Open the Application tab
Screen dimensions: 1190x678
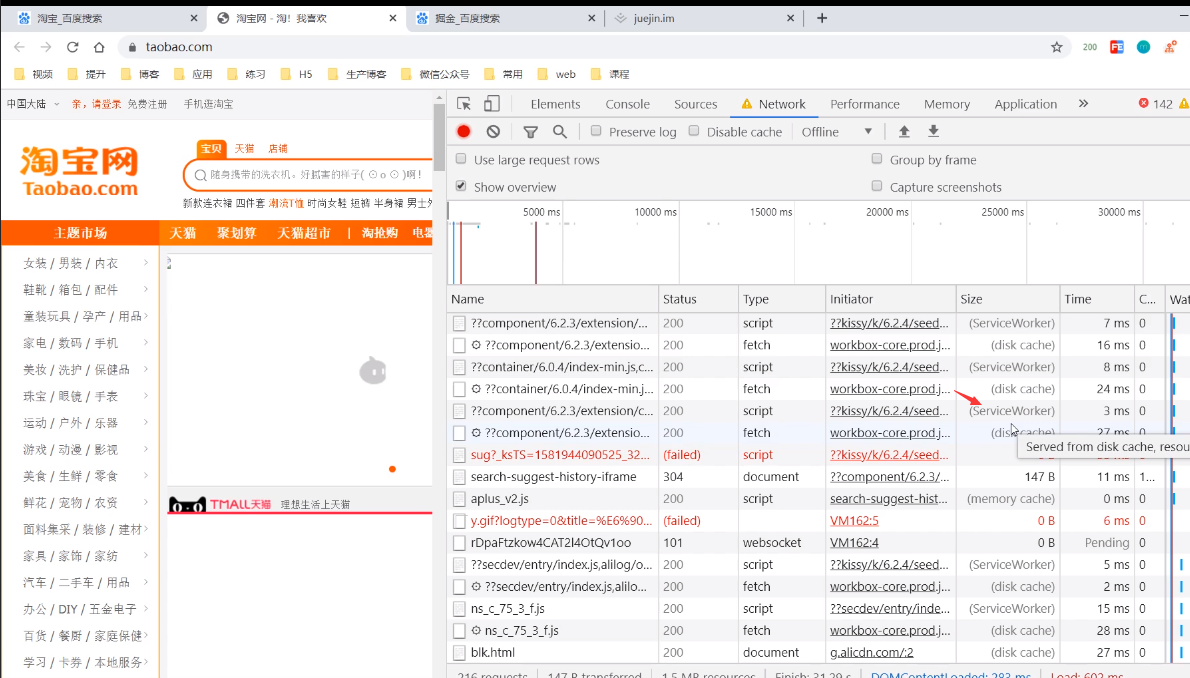(1025, 104)
